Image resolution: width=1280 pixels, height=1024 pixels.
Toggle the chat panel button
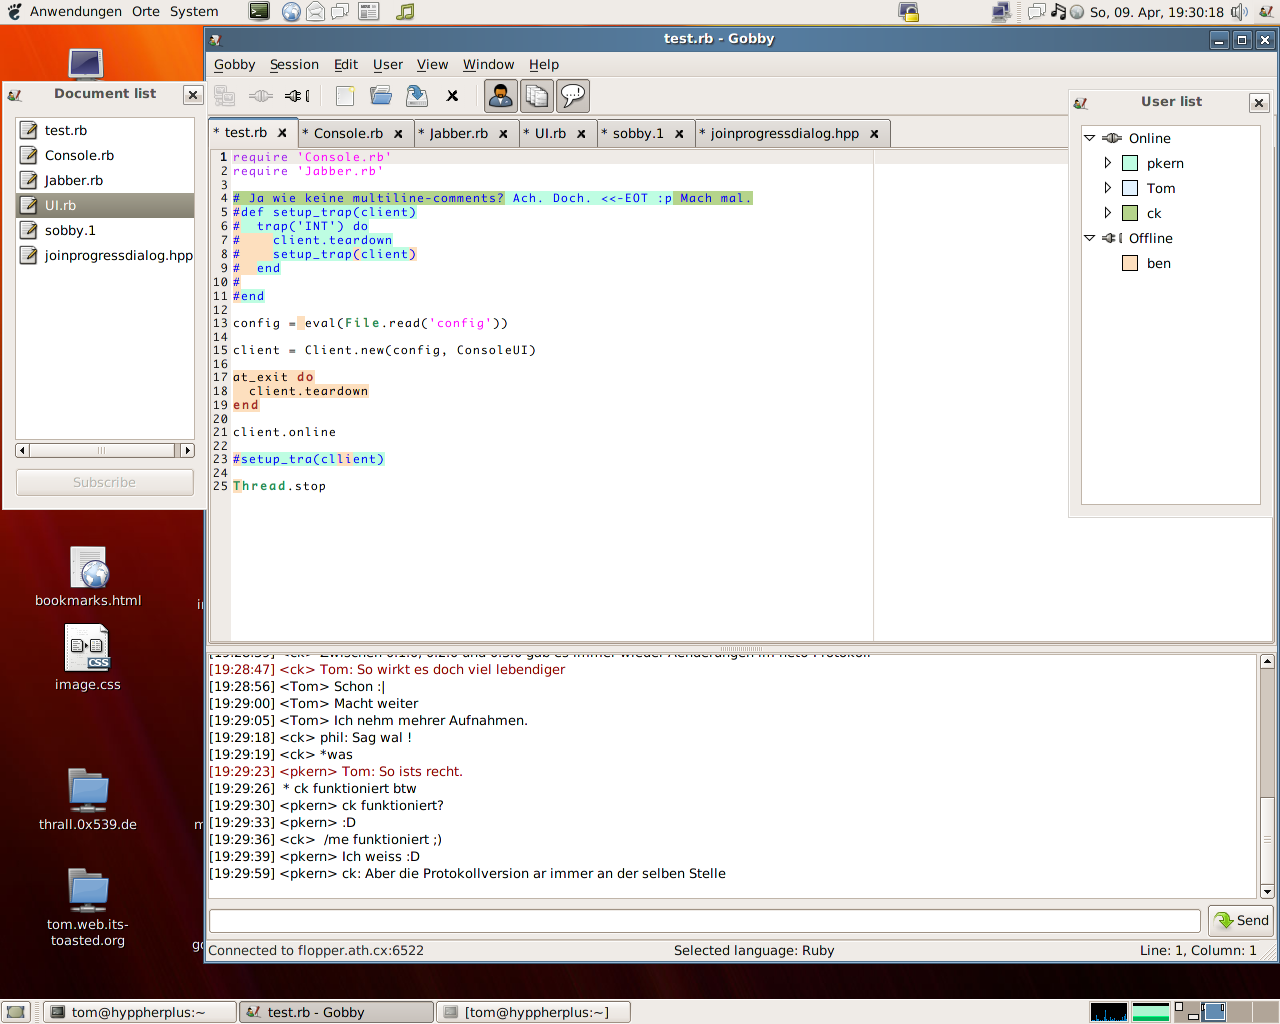[x=573, y=96]
